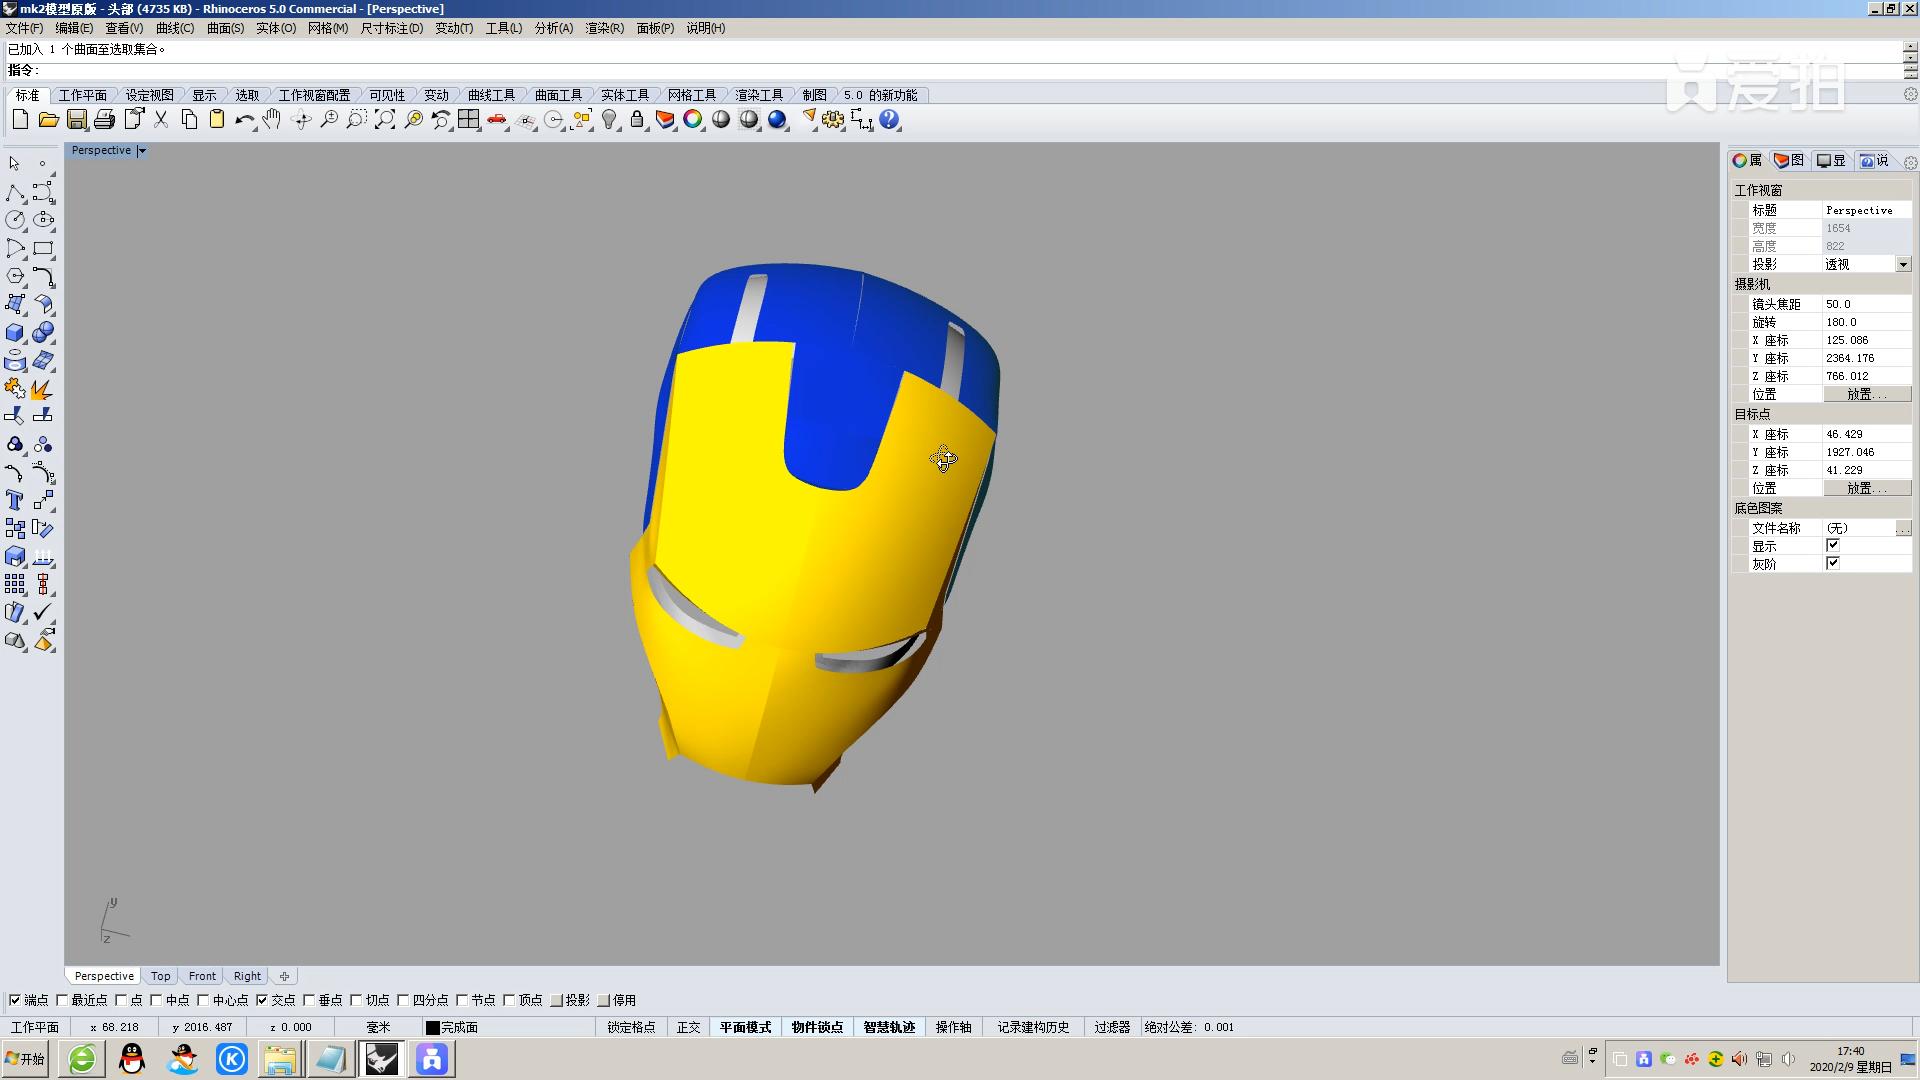Open the 投影 projection dropdown
The height and width of the screenshot is (1080, 1920).
coord(1903,265)
